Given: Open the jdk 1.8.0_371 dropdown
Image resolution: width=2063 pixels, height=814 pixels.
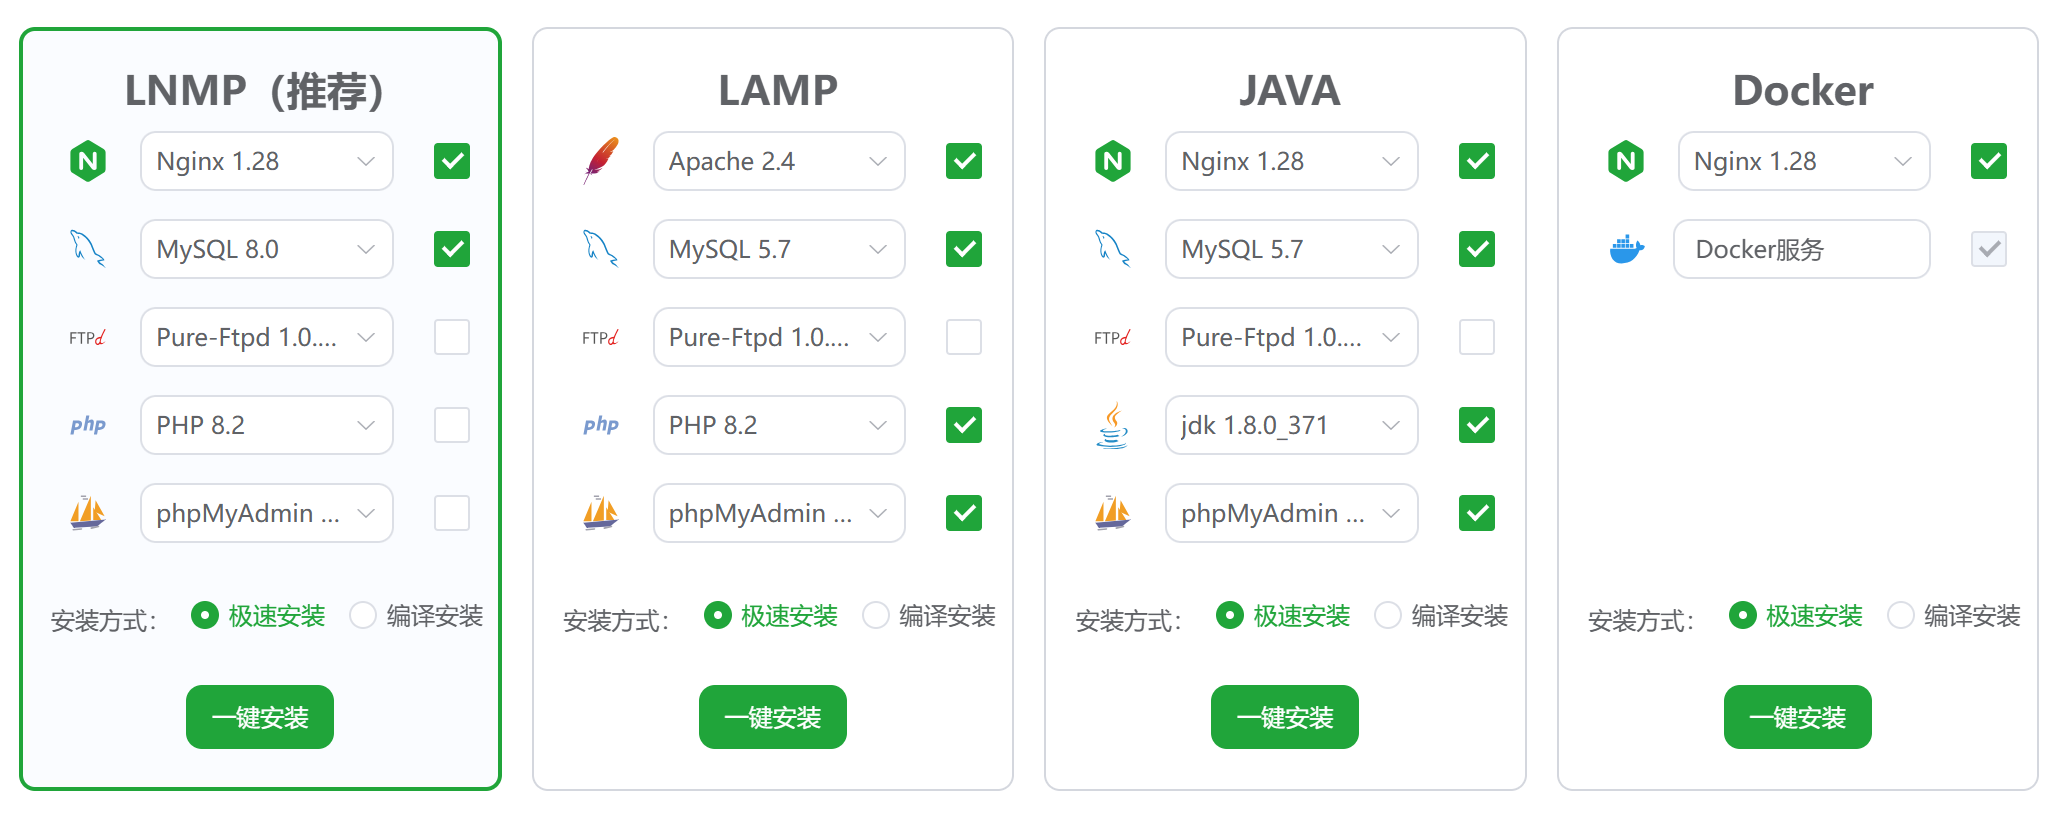Looking at the screenshot, I should point(1290,425).
